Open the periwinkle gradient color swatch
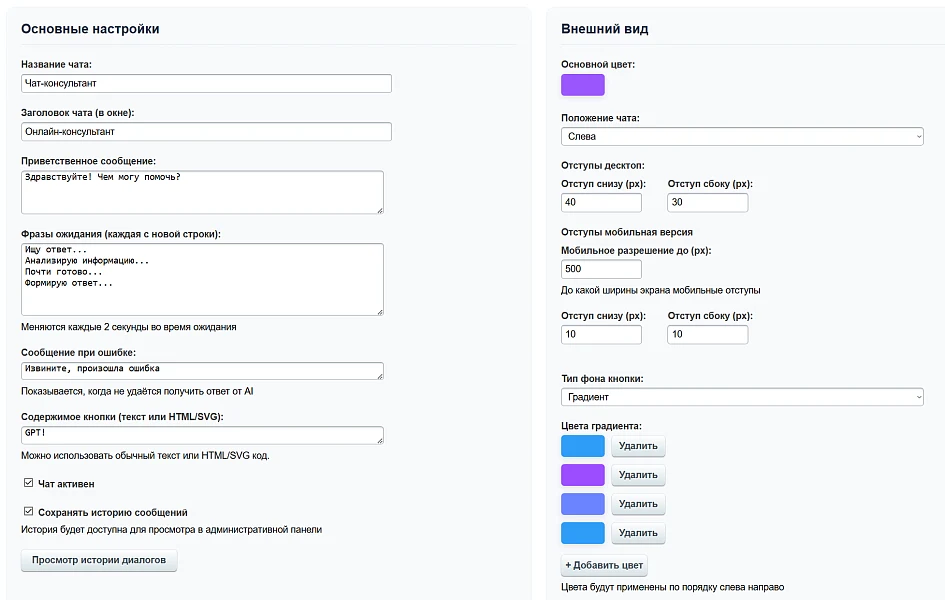Viewport: 945px width, 600px height. pos(583,504)
